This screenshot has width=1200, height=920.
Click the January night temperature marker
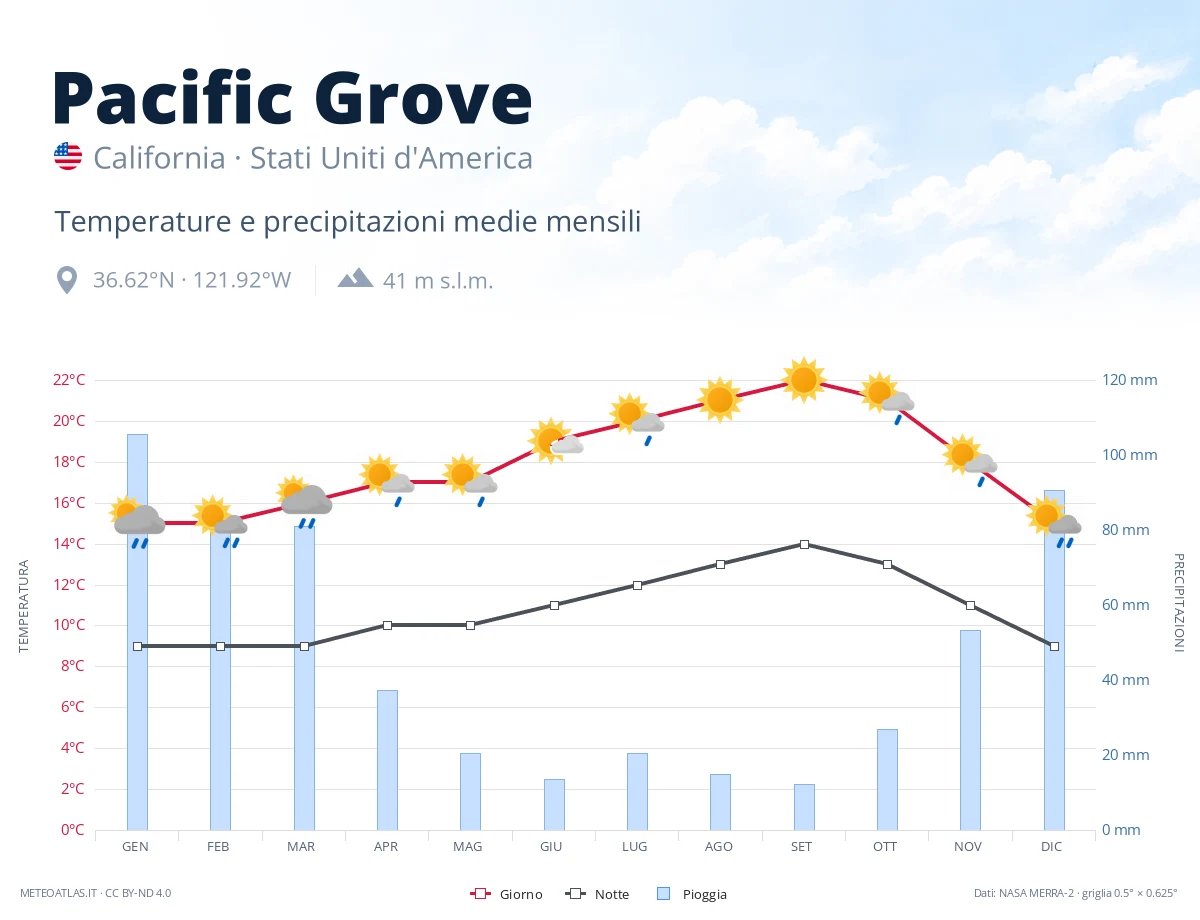point(137,646)
